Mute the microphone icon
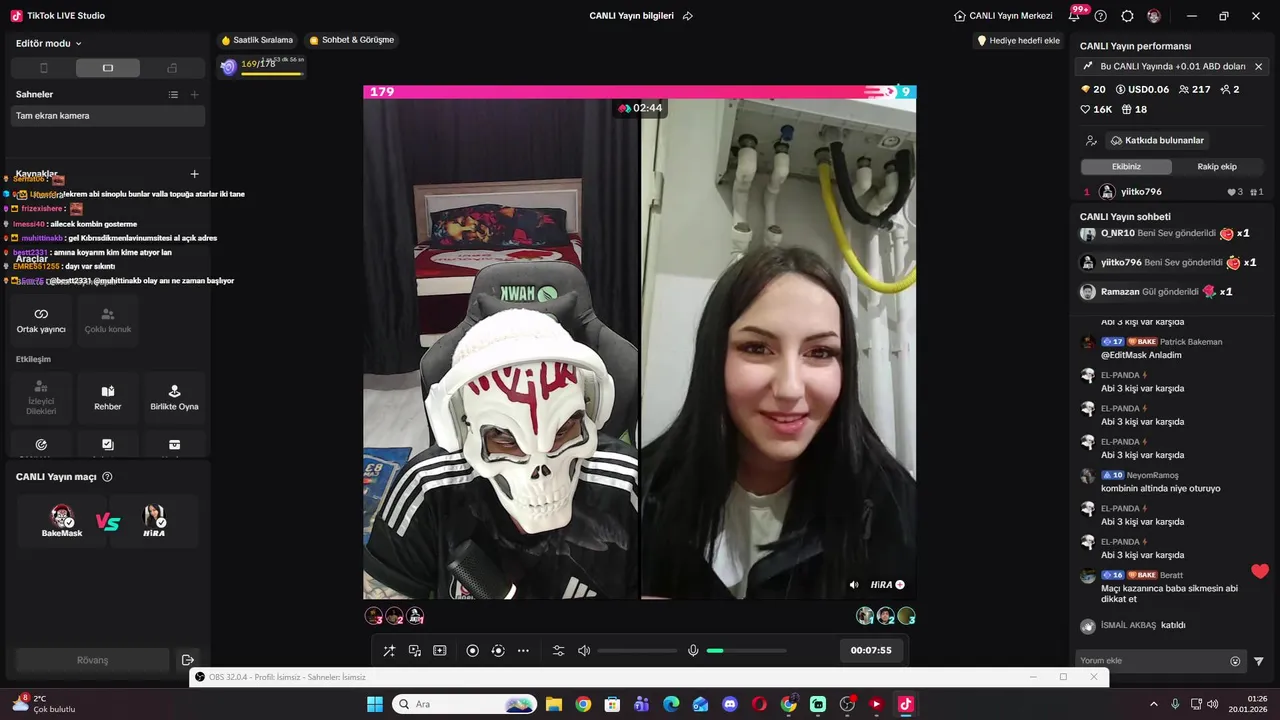 pos(693,651)
